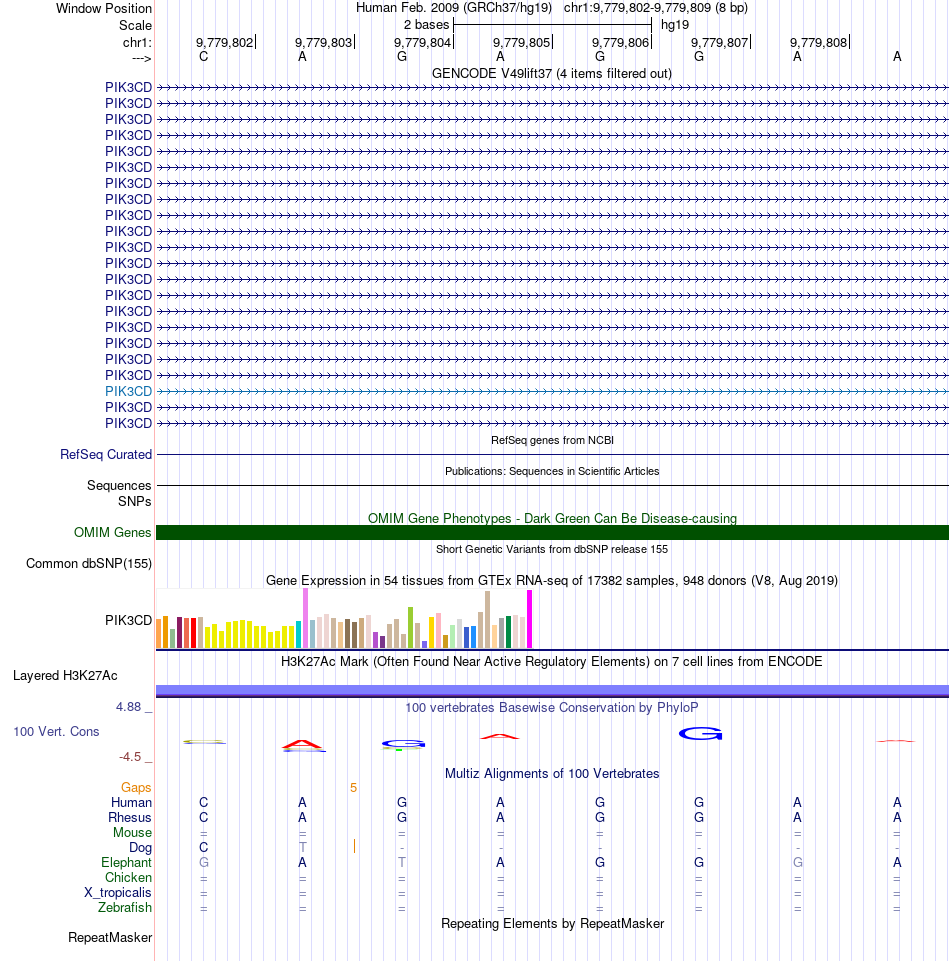
Task: Click the GENCODE V49lift37 track title
Action: tap(552, 74)
